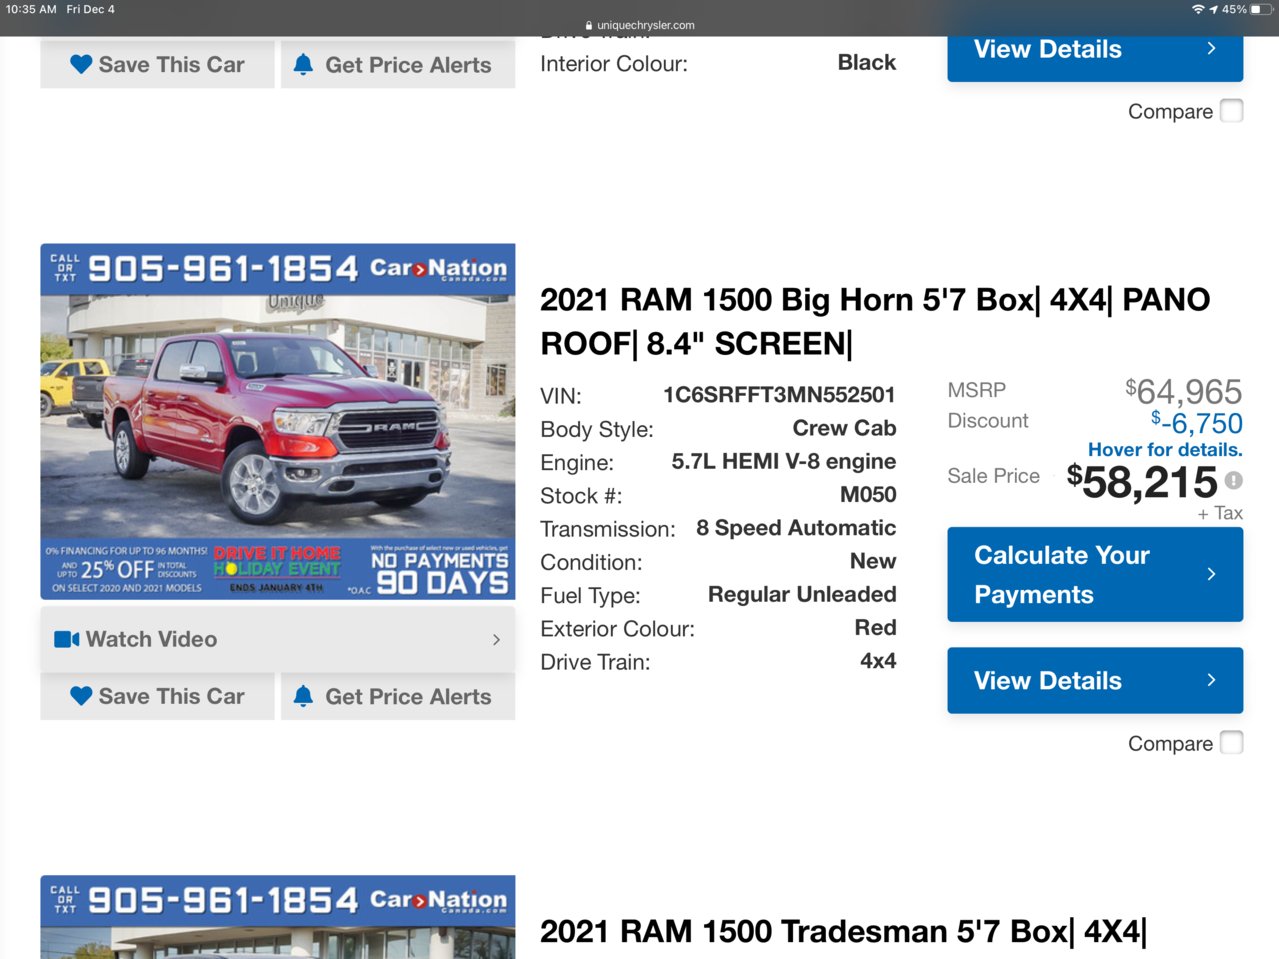The image size is (1279, 959).
Task: Tap the location arrow icon in the status bar
Action: (x=1214, y=9)
